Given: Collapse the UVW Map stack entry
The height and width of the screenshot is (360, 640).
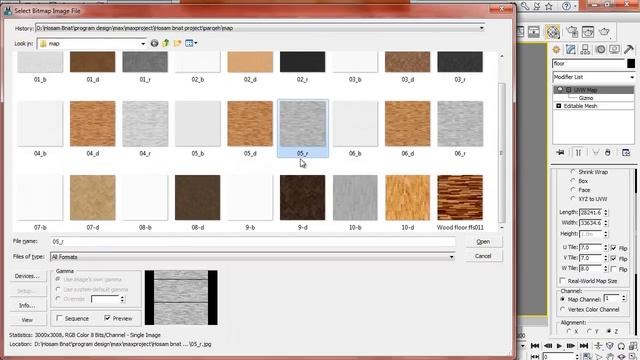Looking at the screenshot, I should pos(568,90).
